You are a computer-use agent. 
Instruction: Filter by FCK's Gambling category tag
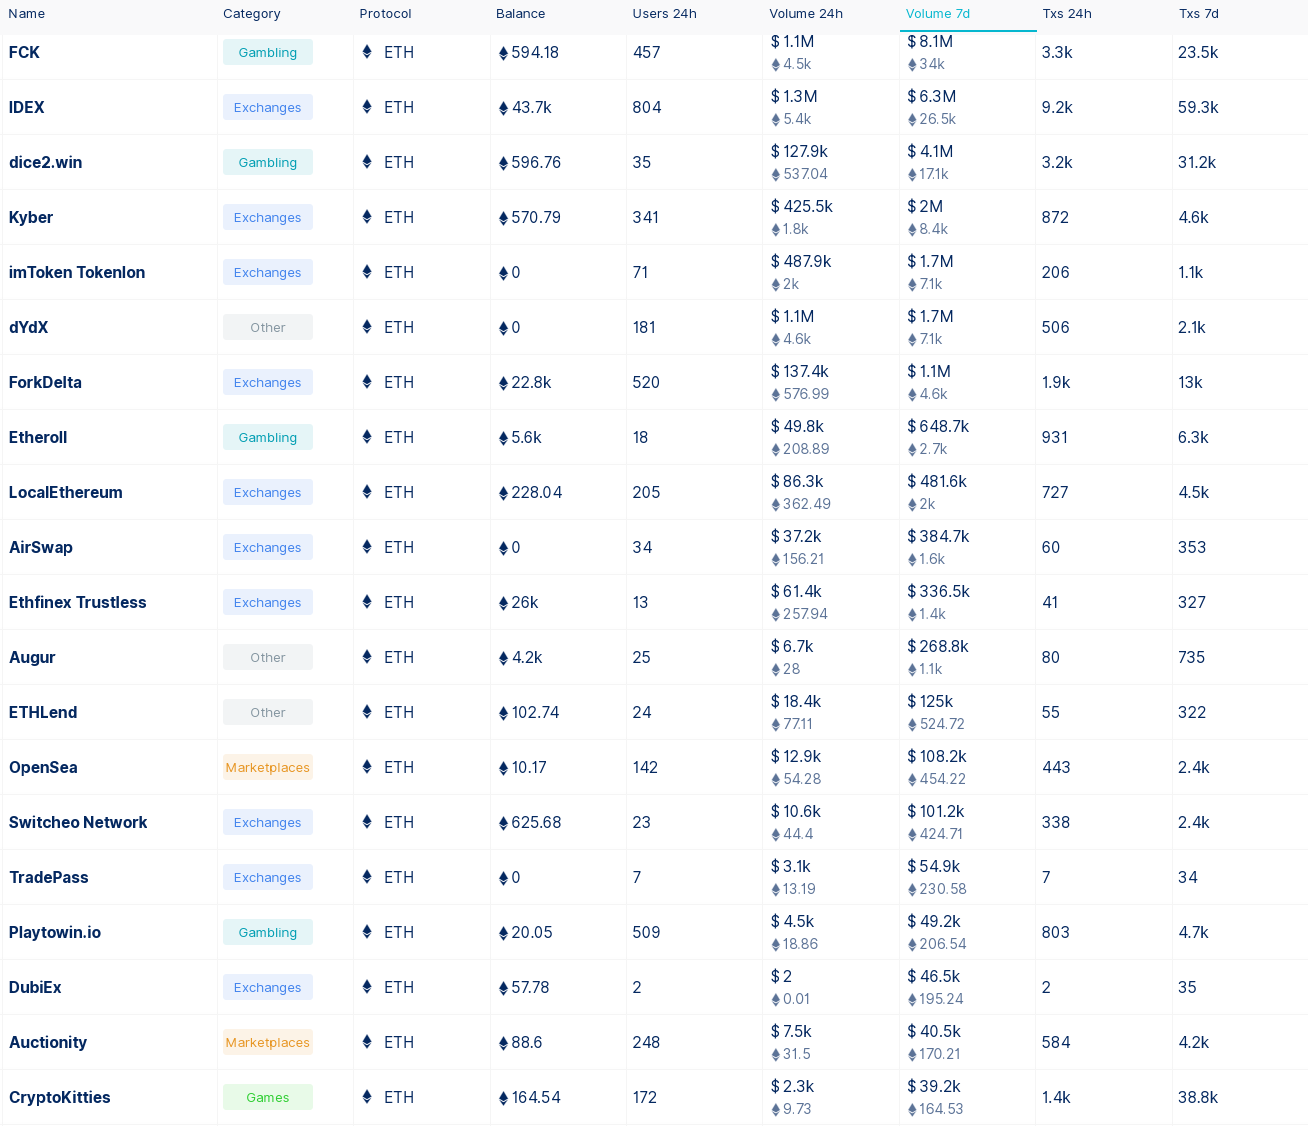(268, 52)
